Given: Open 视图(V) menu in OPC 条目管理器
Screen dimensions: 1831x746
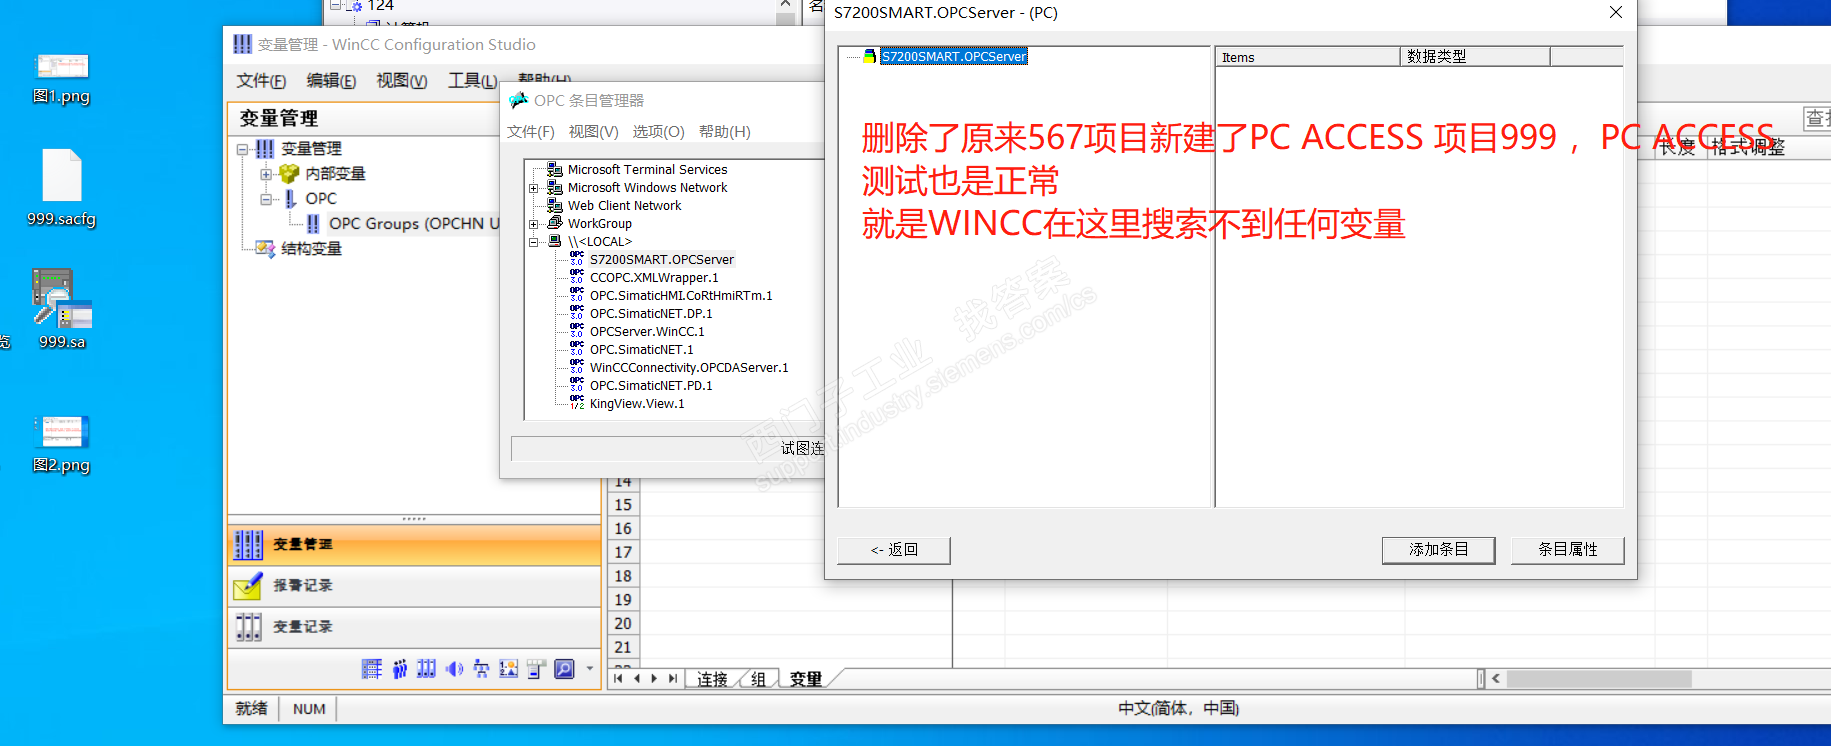Looking at the screenshot, I should (x=594, y=132).
